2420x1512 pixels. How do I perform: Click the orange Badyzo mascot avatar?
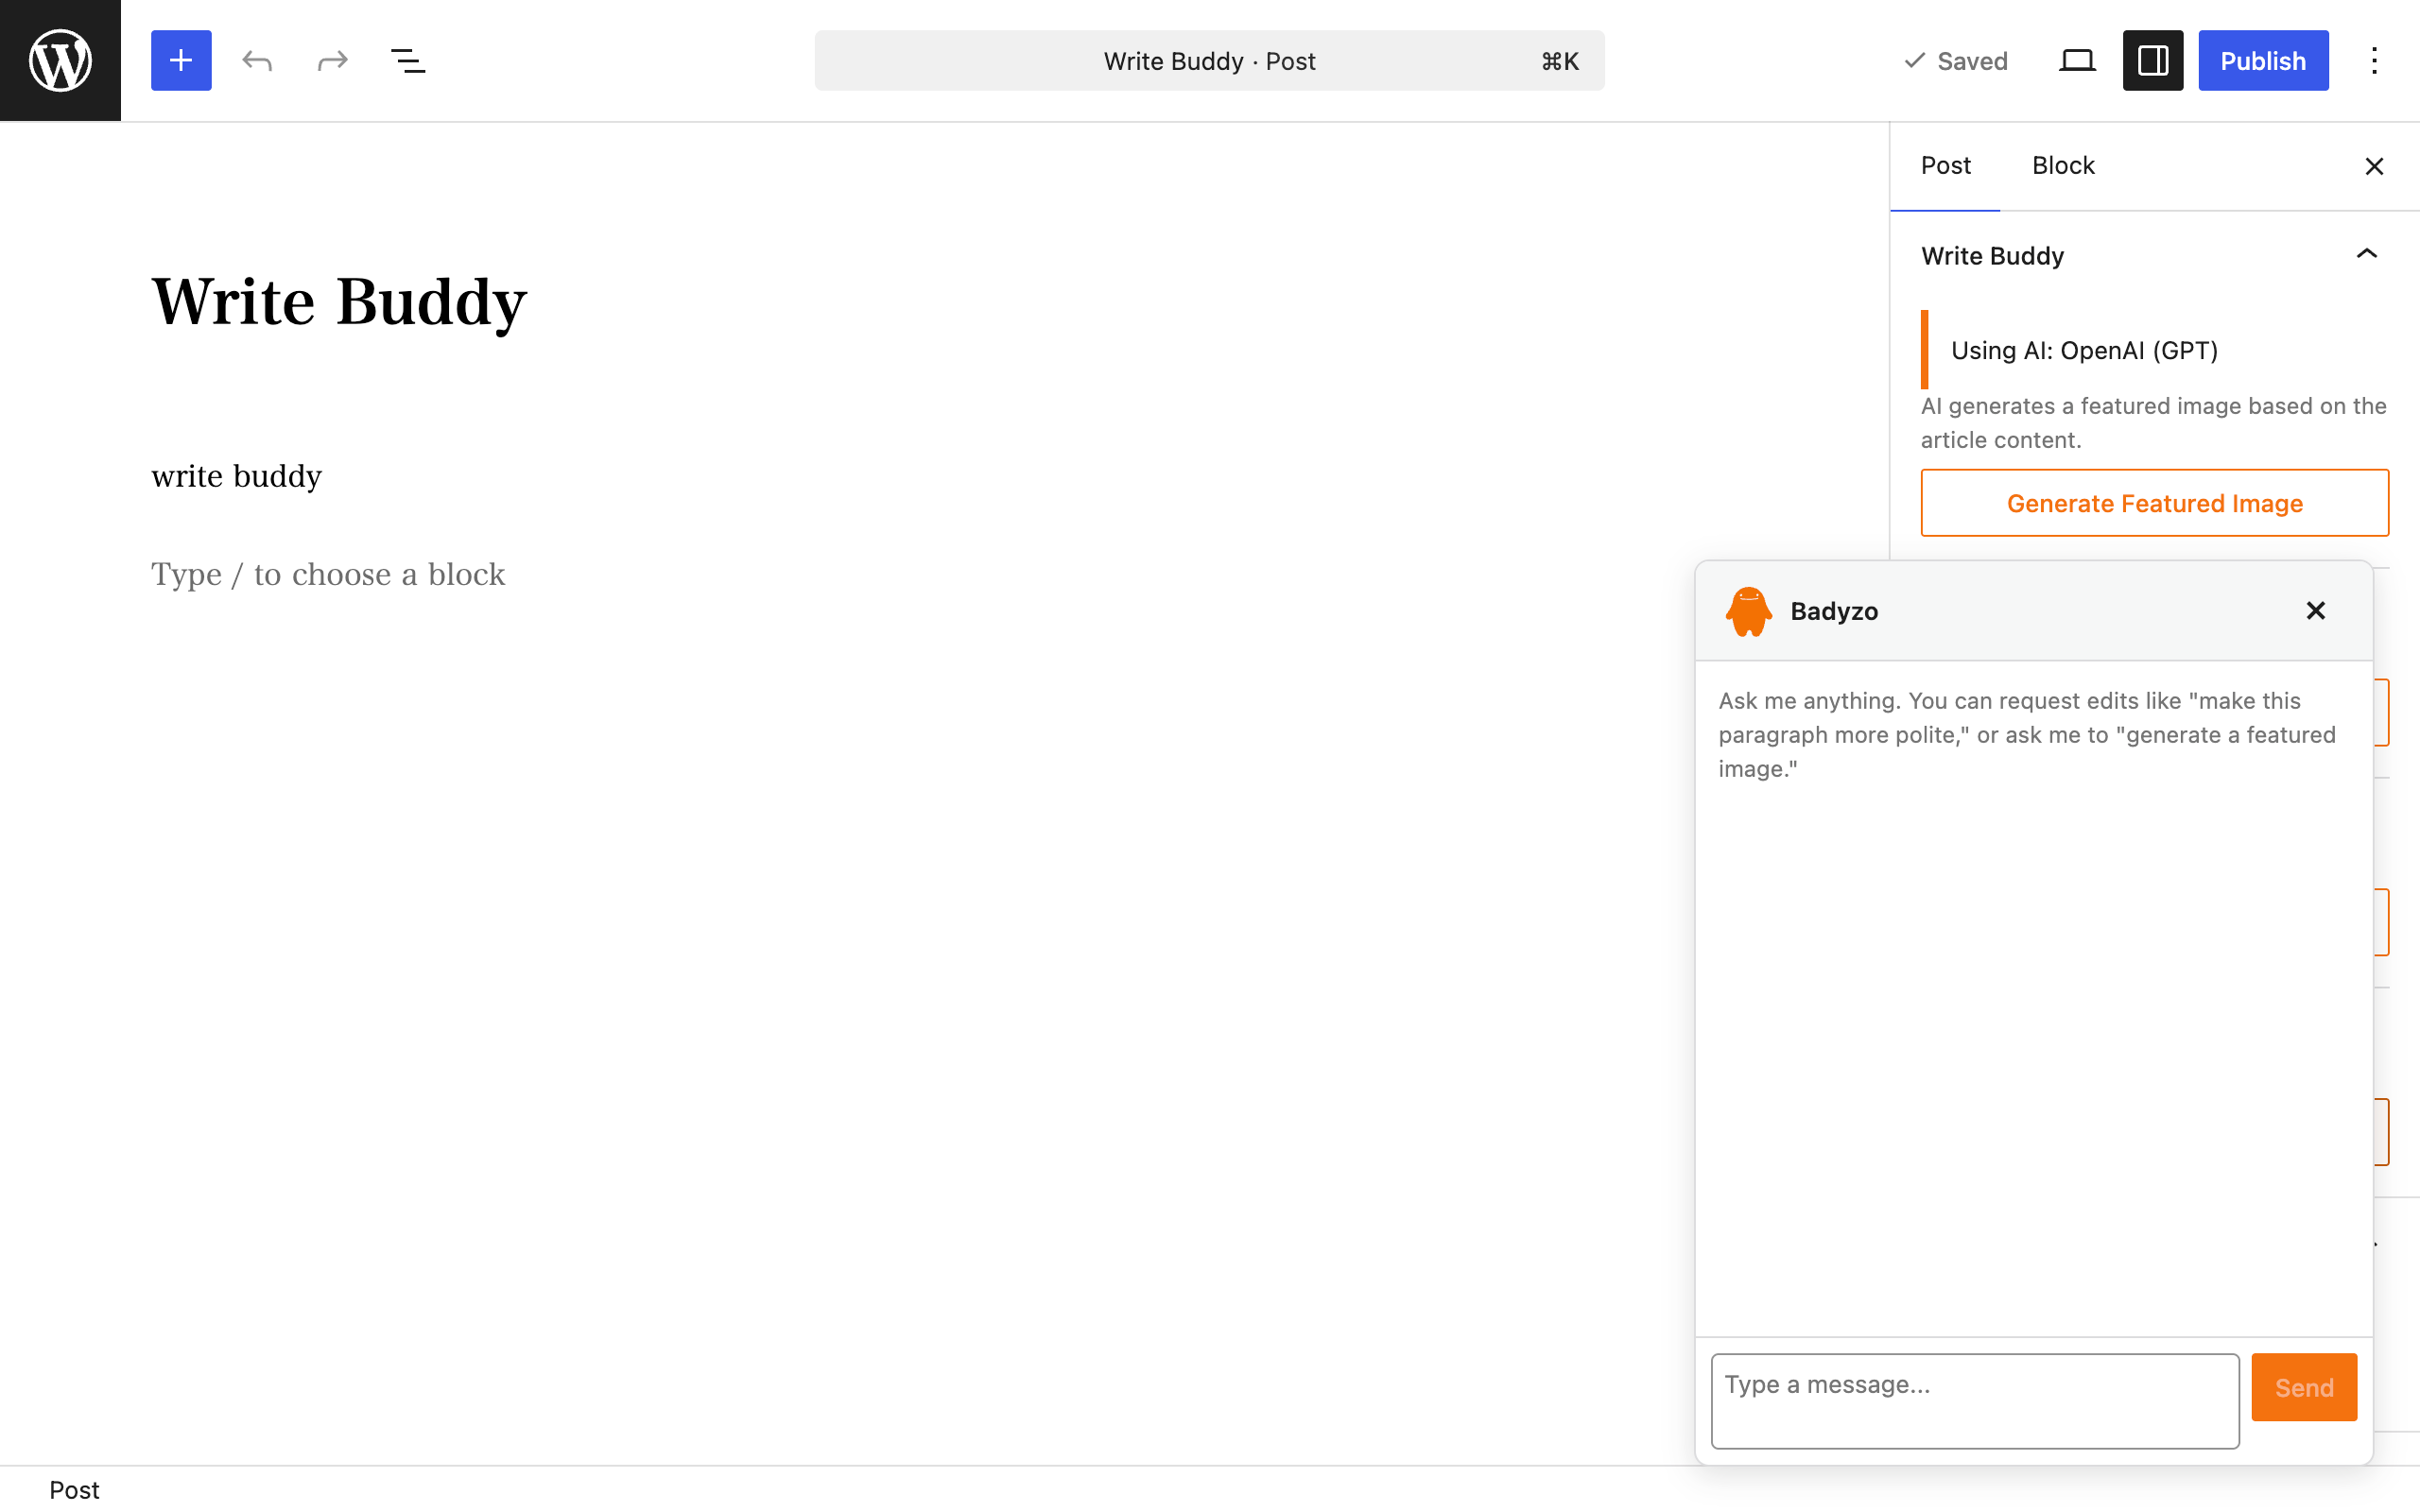(1748, 611)
